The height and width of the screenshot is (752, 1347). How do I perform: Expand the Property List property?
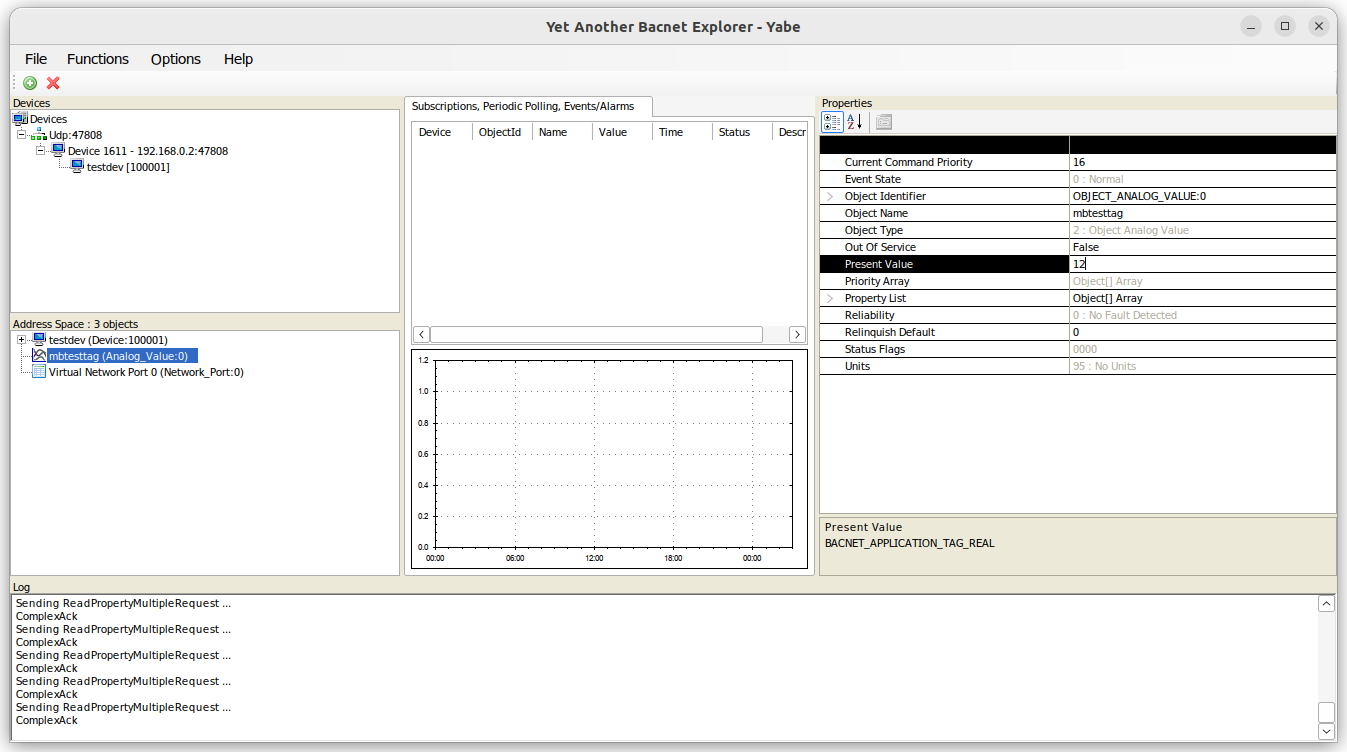[x=830, y=298]
